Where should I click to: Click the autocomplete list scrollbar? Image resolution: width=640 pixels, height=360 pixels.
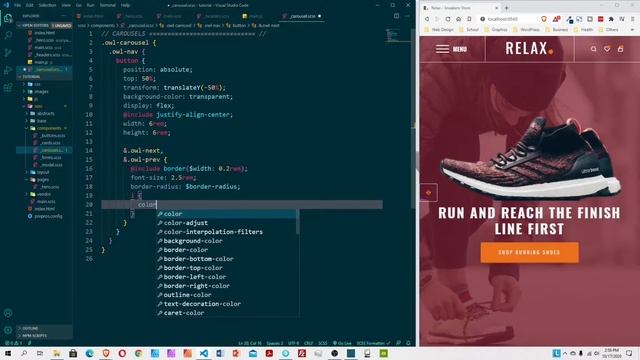(x=298, y=222)
